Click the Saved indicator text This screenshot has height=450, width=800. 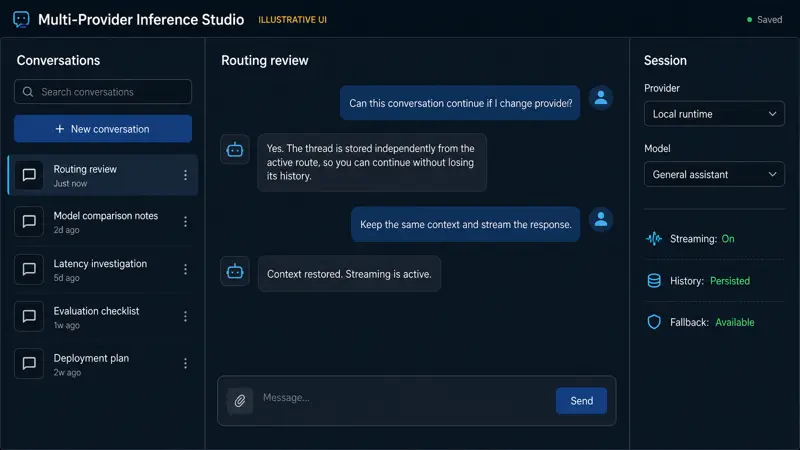(769, 20)
